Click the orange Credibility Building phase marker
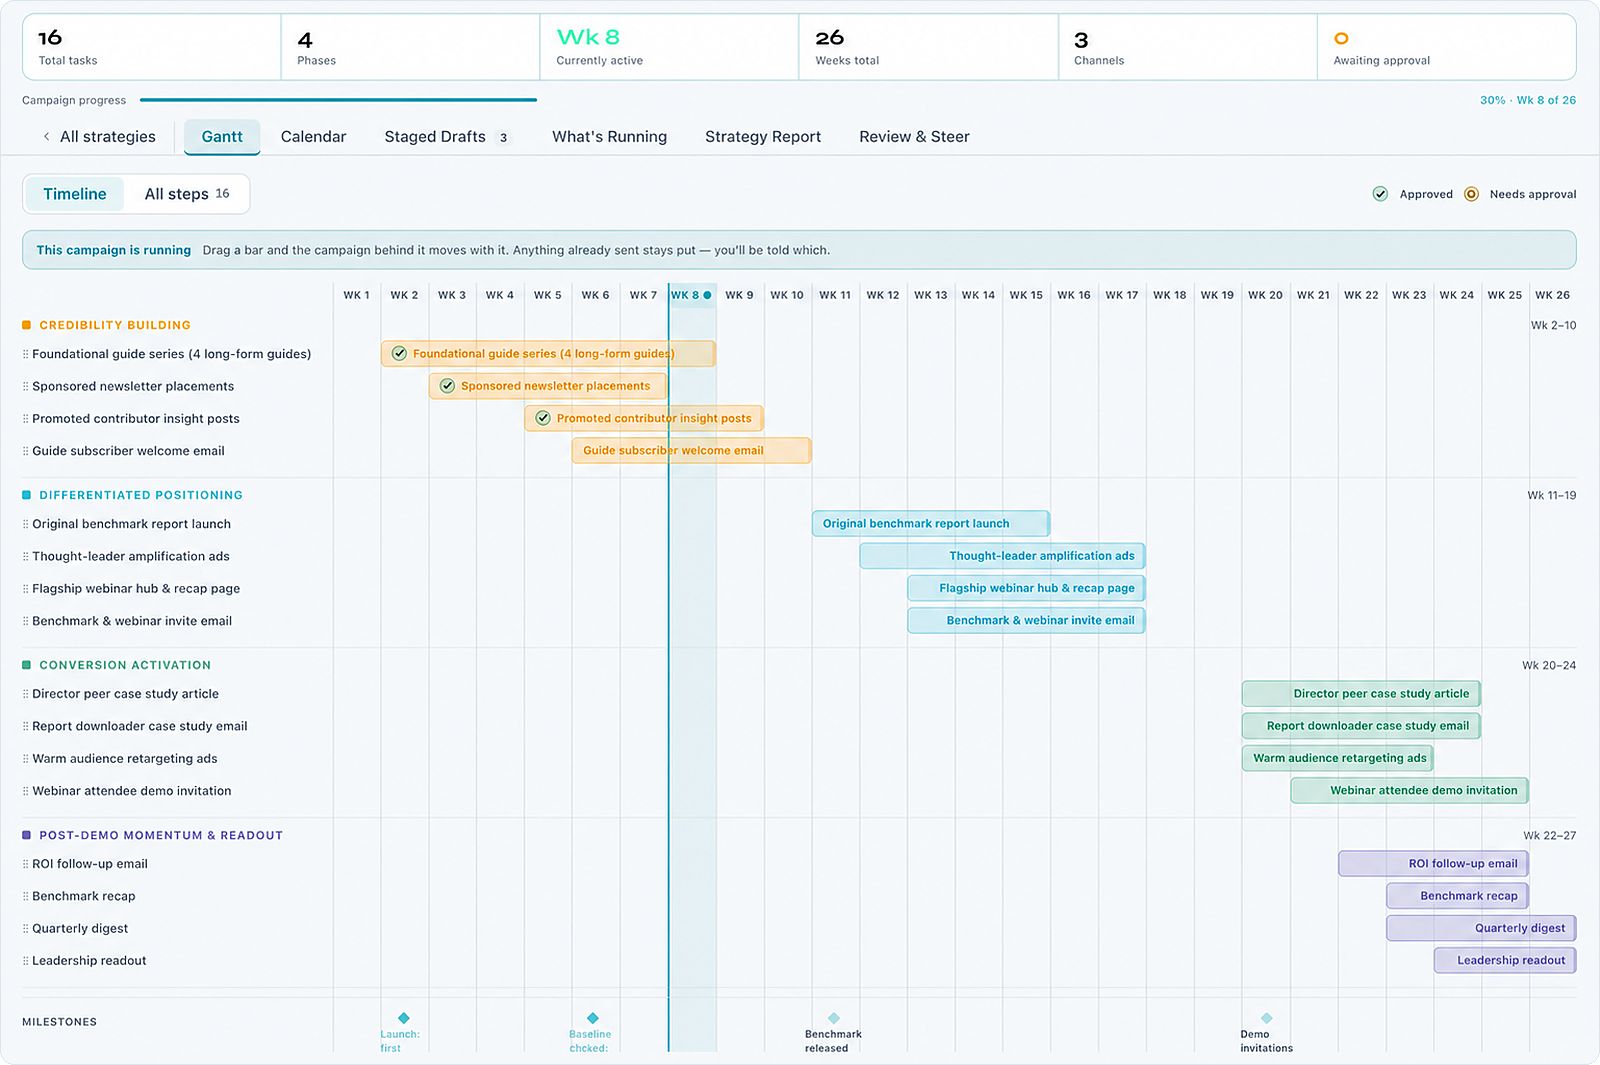 point(27,325)
